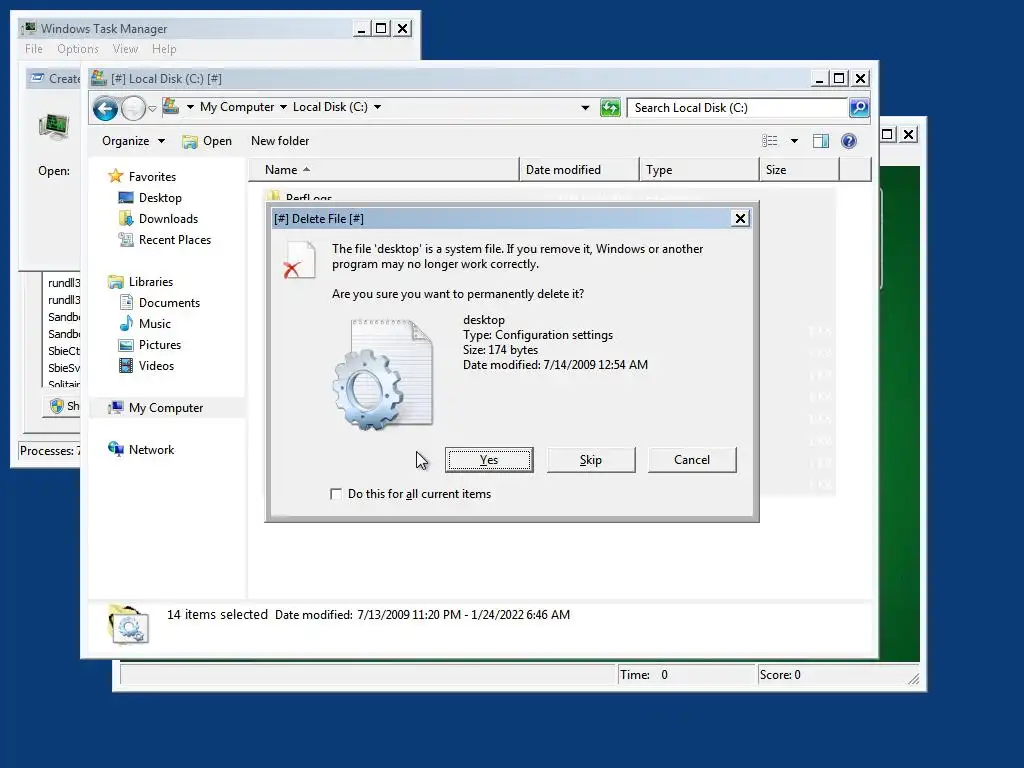Image resolution: width=1024 pixels, height=768 pixels.
Task: Click New folder in toolbar
Action: point(280,141)
